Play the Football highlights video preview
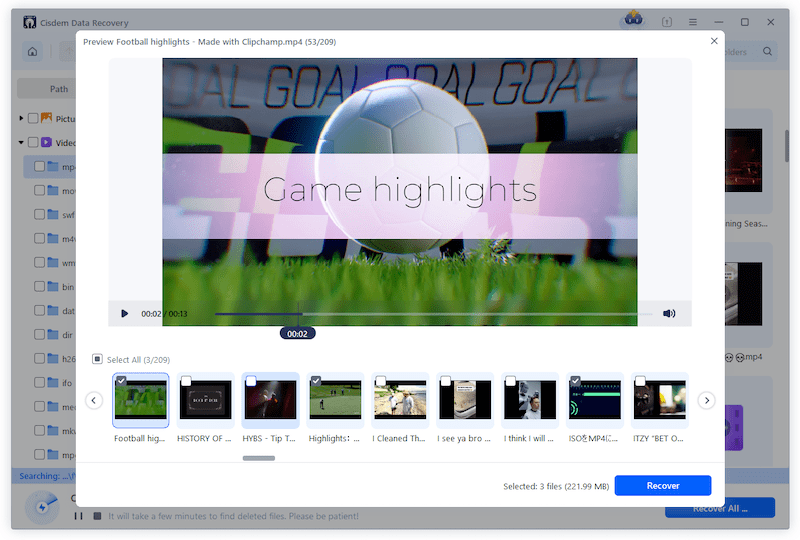Screen dimensions: 800x540 125,313
